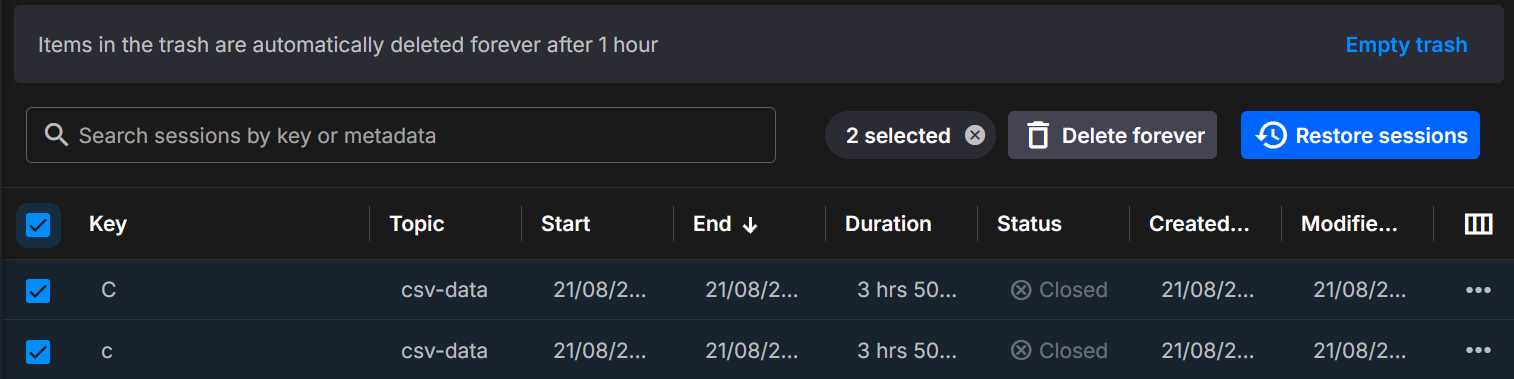Click the Empty trash link
This screenshot has height=379, width=1514.
tap(1406, 45)
